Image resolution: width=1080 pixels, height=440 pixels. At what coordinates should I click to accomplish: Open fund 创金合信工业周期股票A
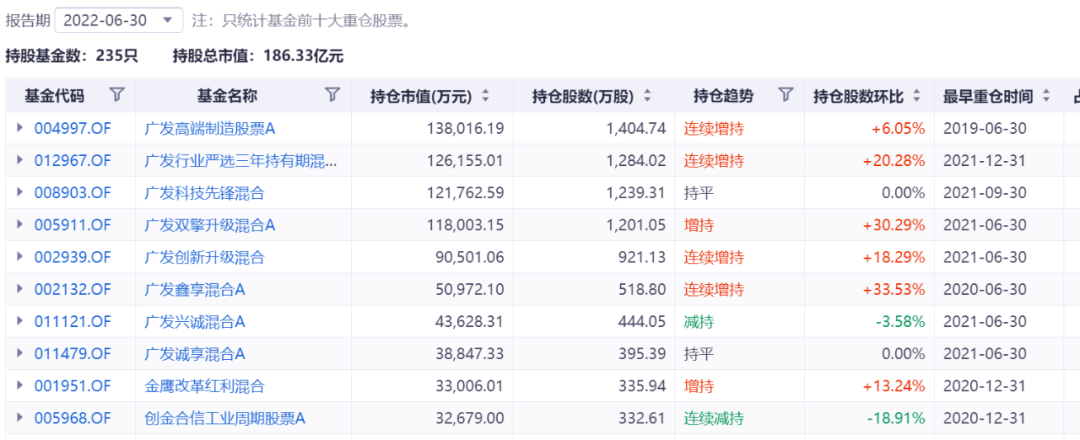225,418
